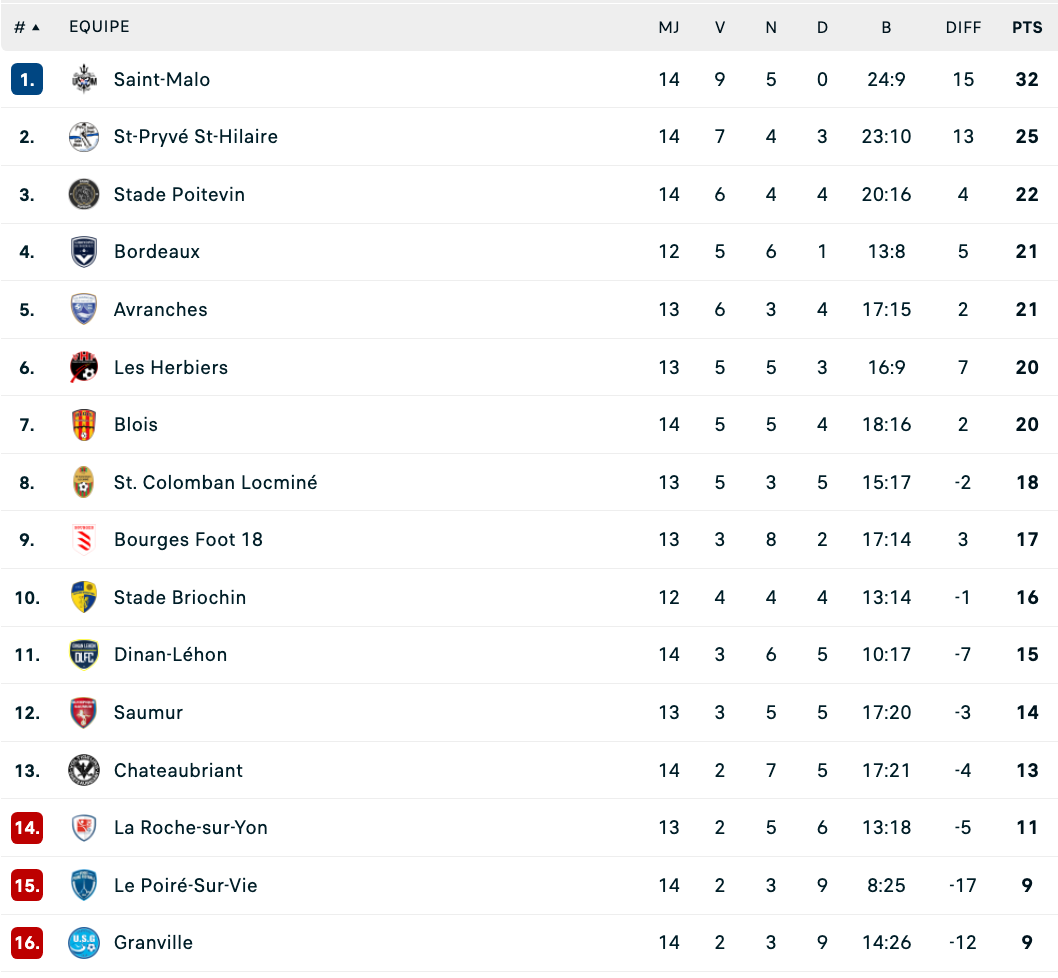1058x978 pixels.
Task: Open the St-Pryvé St-Hilaire team link
Action: pyautogui.click(x=196, y=136)
